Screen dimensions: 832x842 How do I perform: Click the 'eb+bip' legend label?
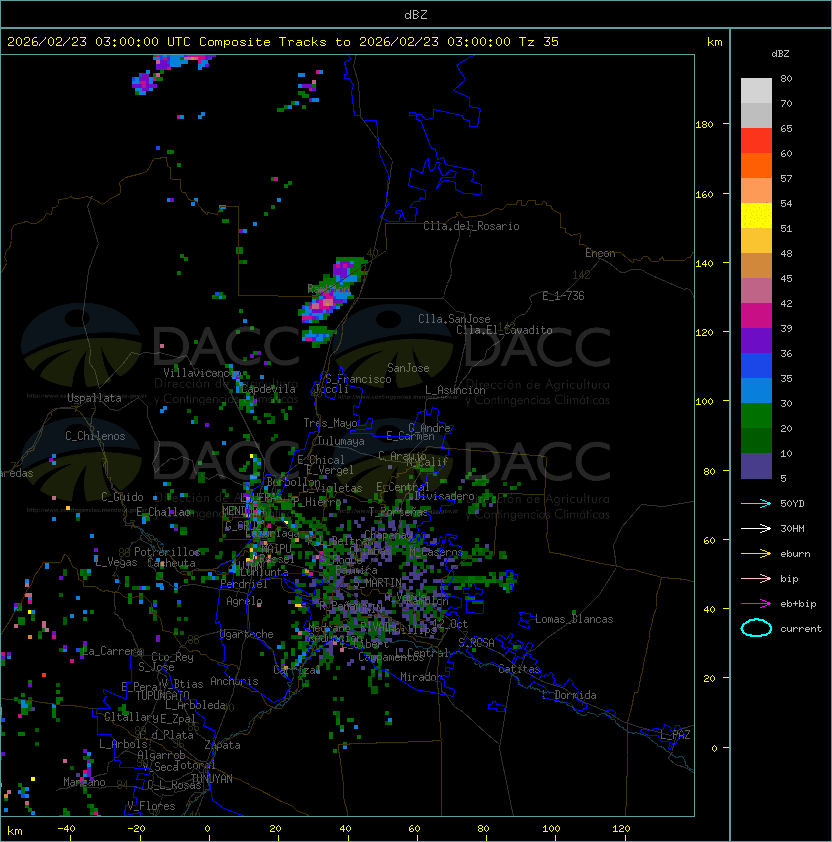(x=798, y=604)
